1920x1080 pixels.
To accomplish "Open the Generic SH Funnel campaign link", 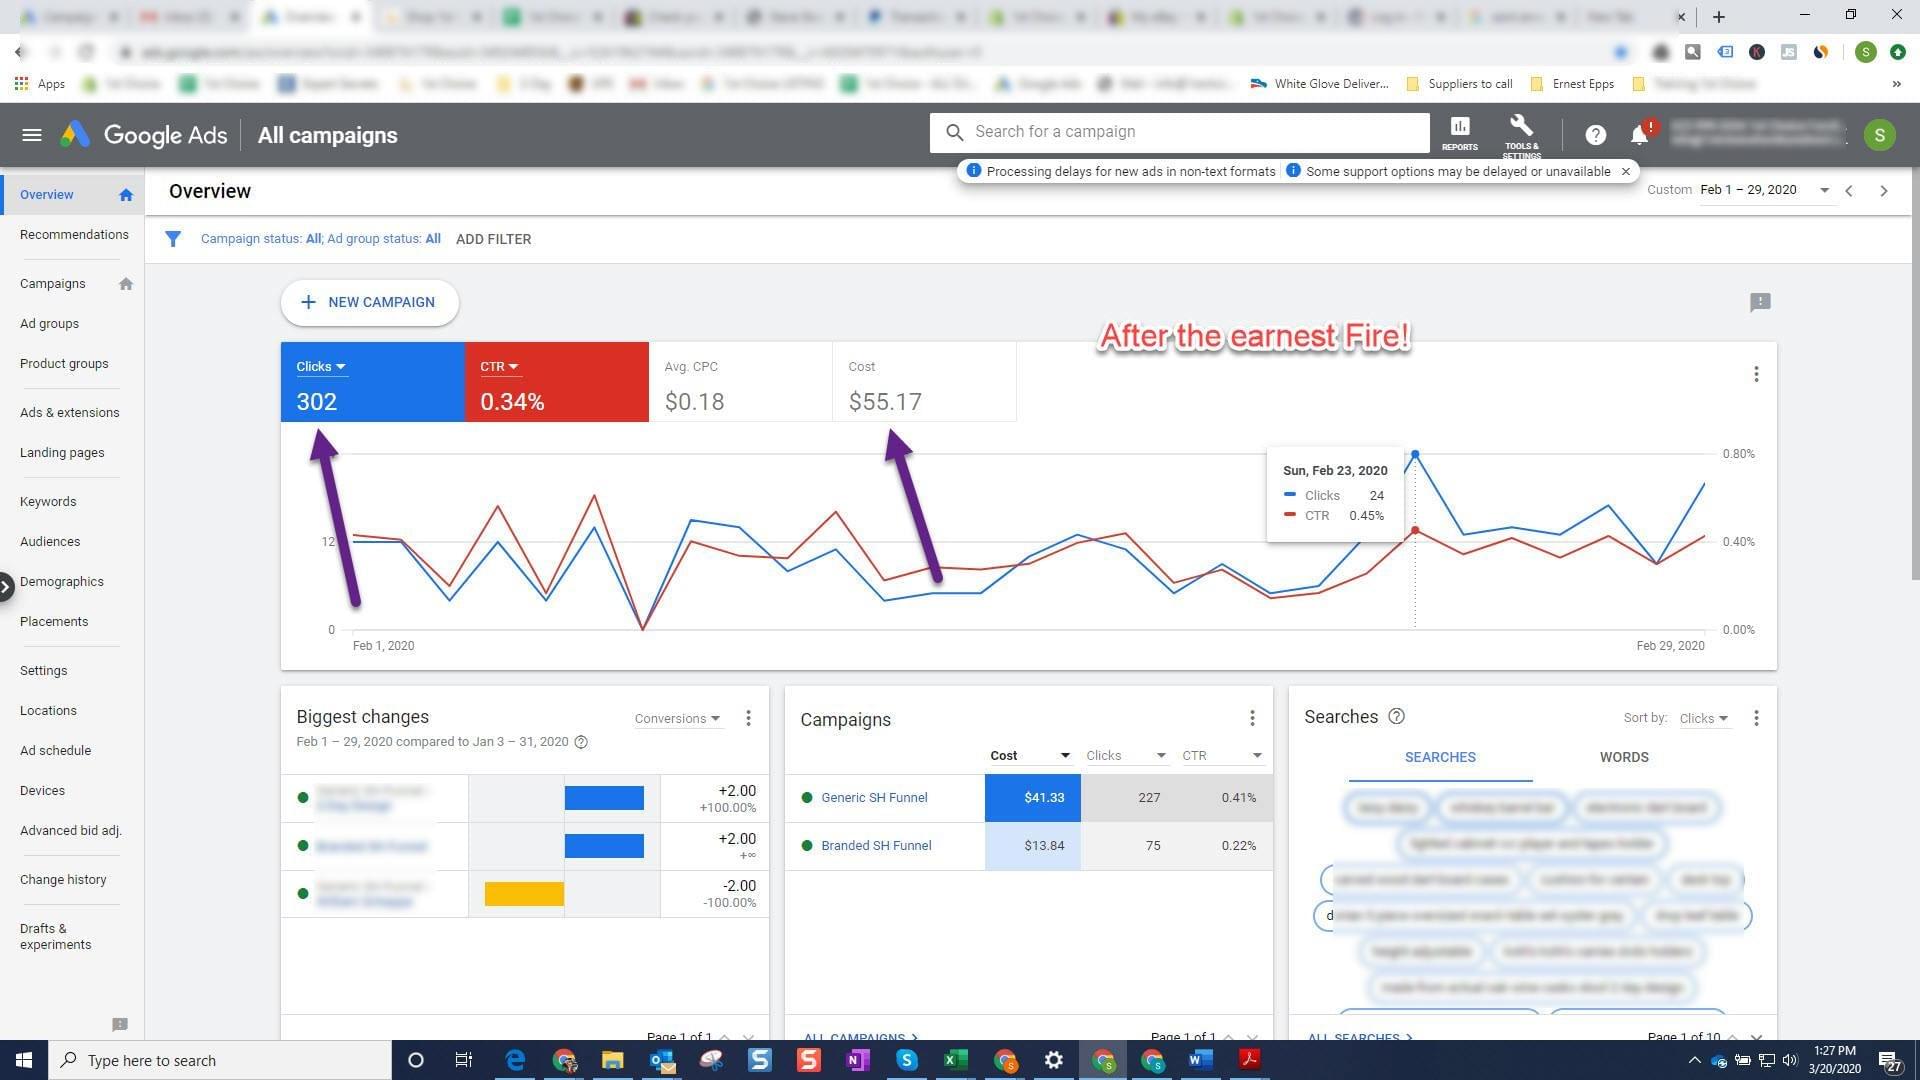I will 874,798.
